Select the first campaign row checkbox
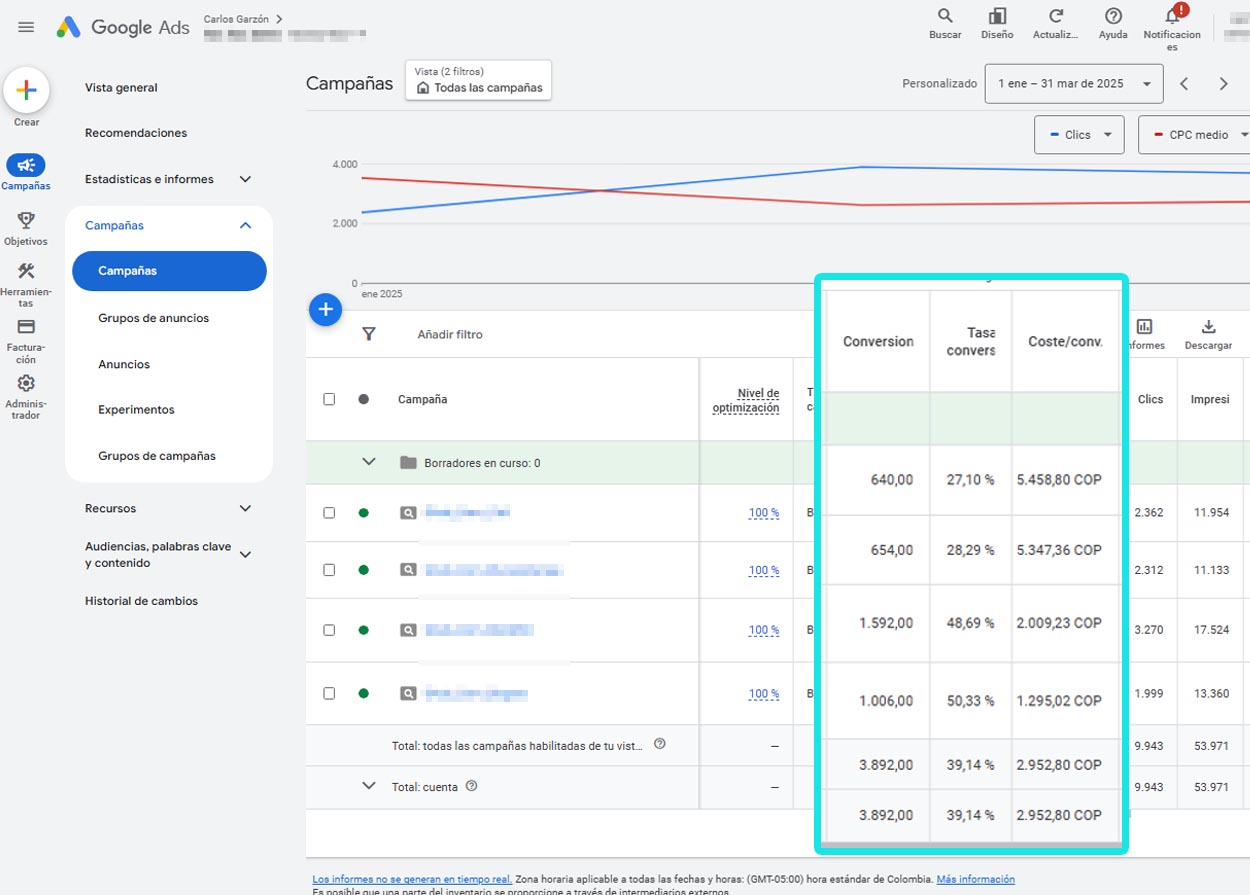This screenshot has width=1250, height=895. point(329,512)
